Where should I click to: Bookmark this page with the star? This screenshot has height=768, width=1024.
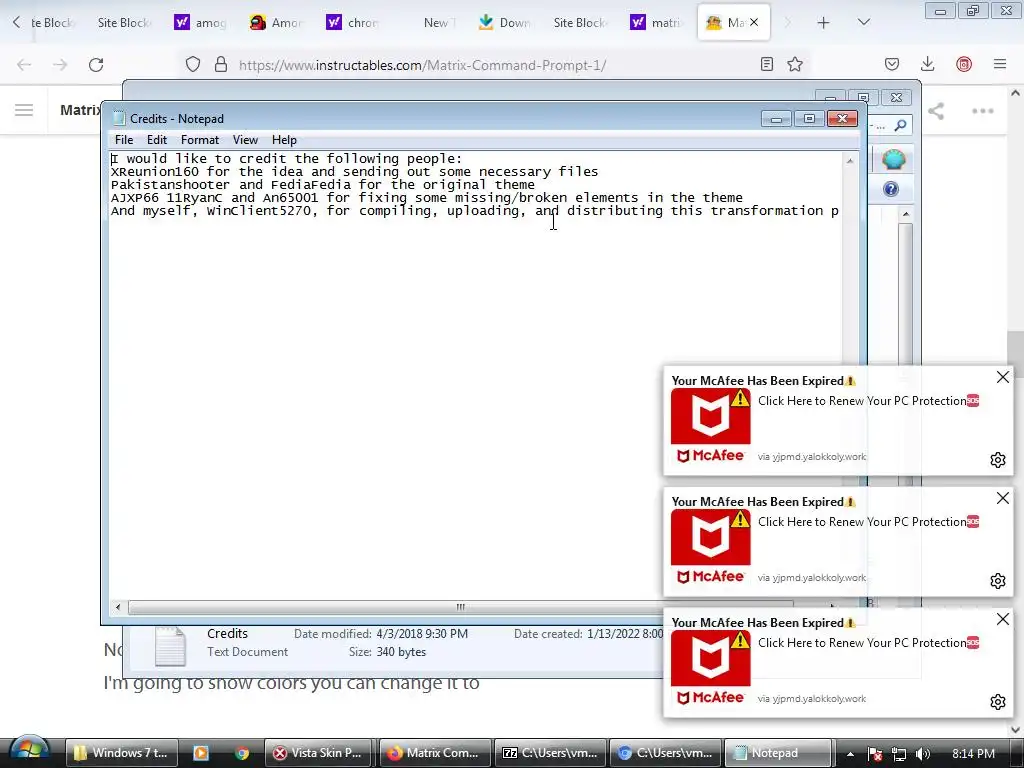tap(795, 64)
